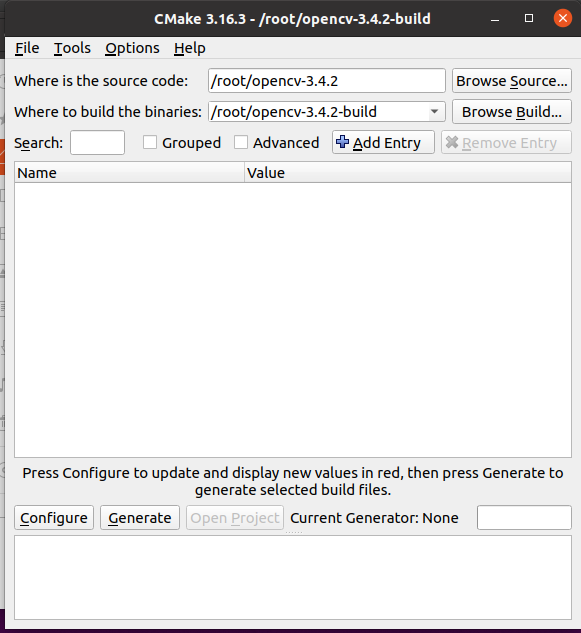Click the Generate button
Screen dimensions: 581x633
coord(140,518)
